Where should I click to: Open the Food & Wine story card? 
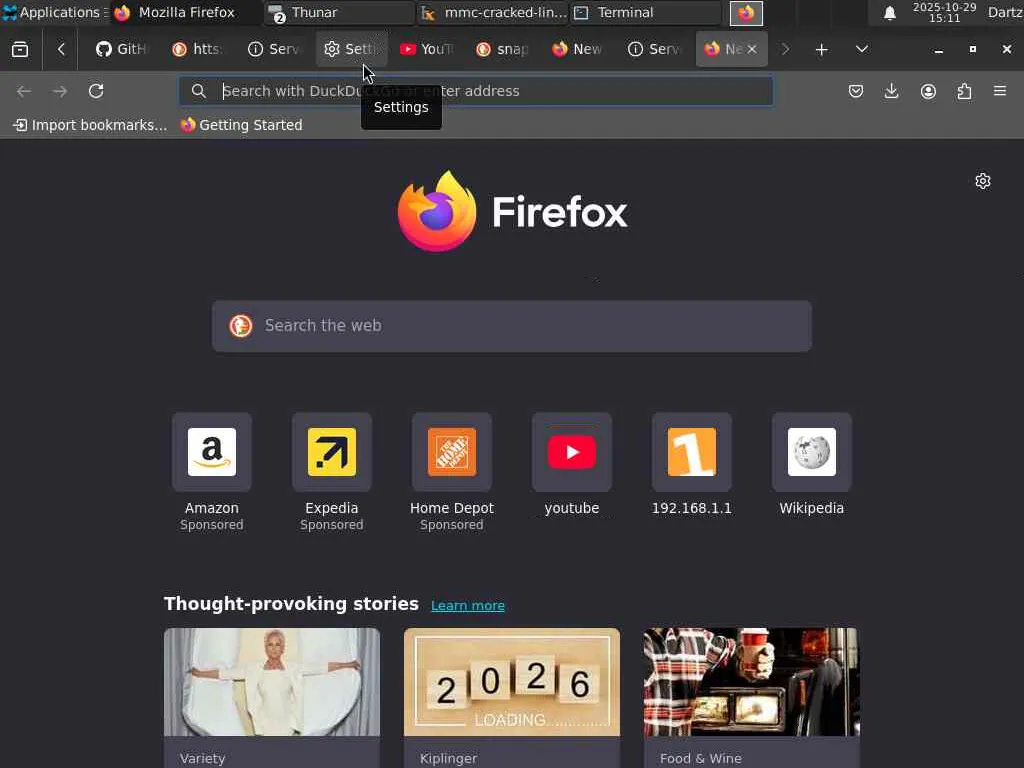(752, 697)
